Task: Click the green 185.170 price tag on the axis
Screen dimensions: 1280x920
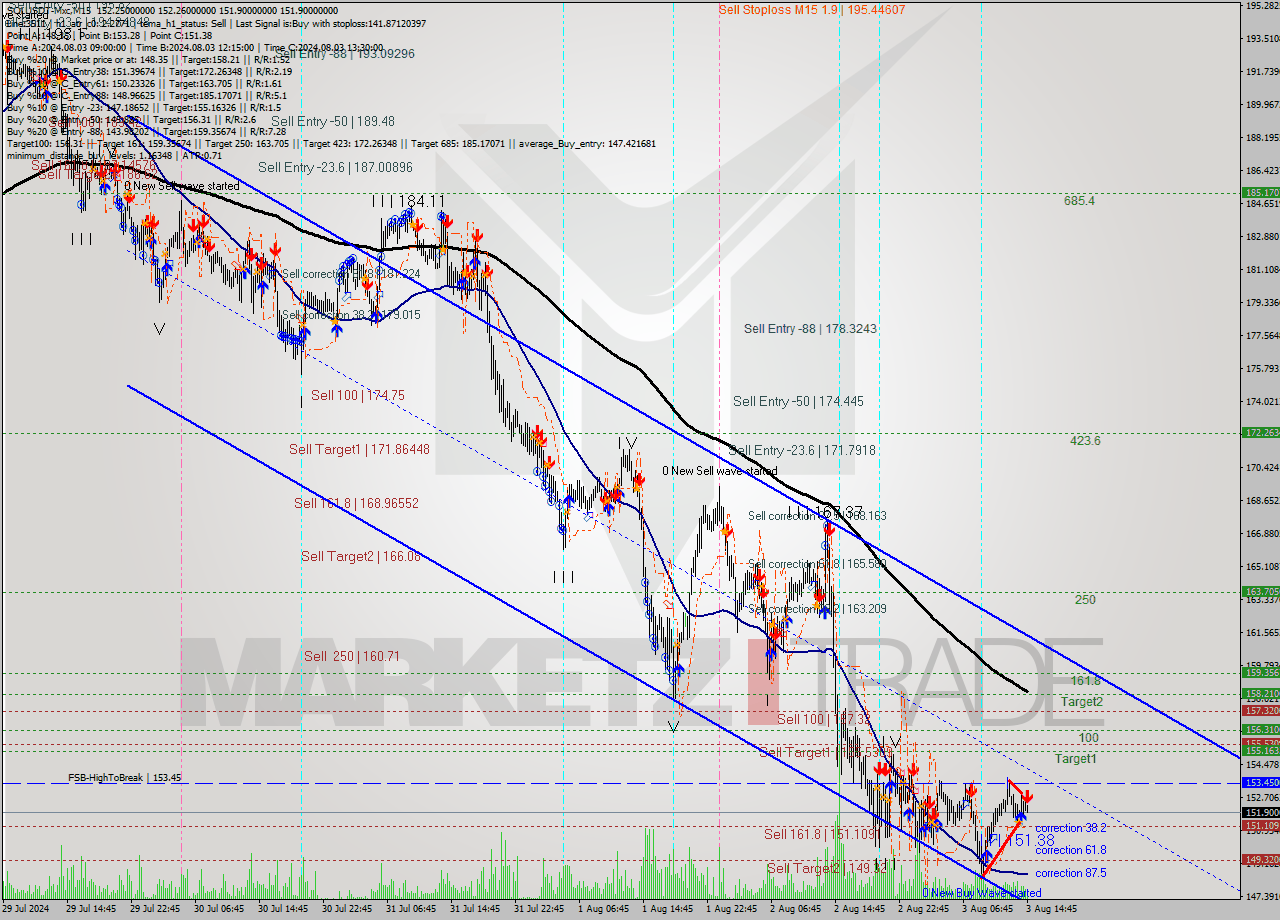Action: point(1260,192)
